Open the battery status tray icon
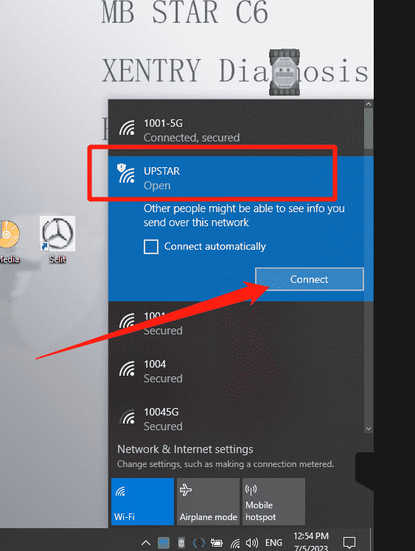Screen dimensions: 415x551 [216, 543]
